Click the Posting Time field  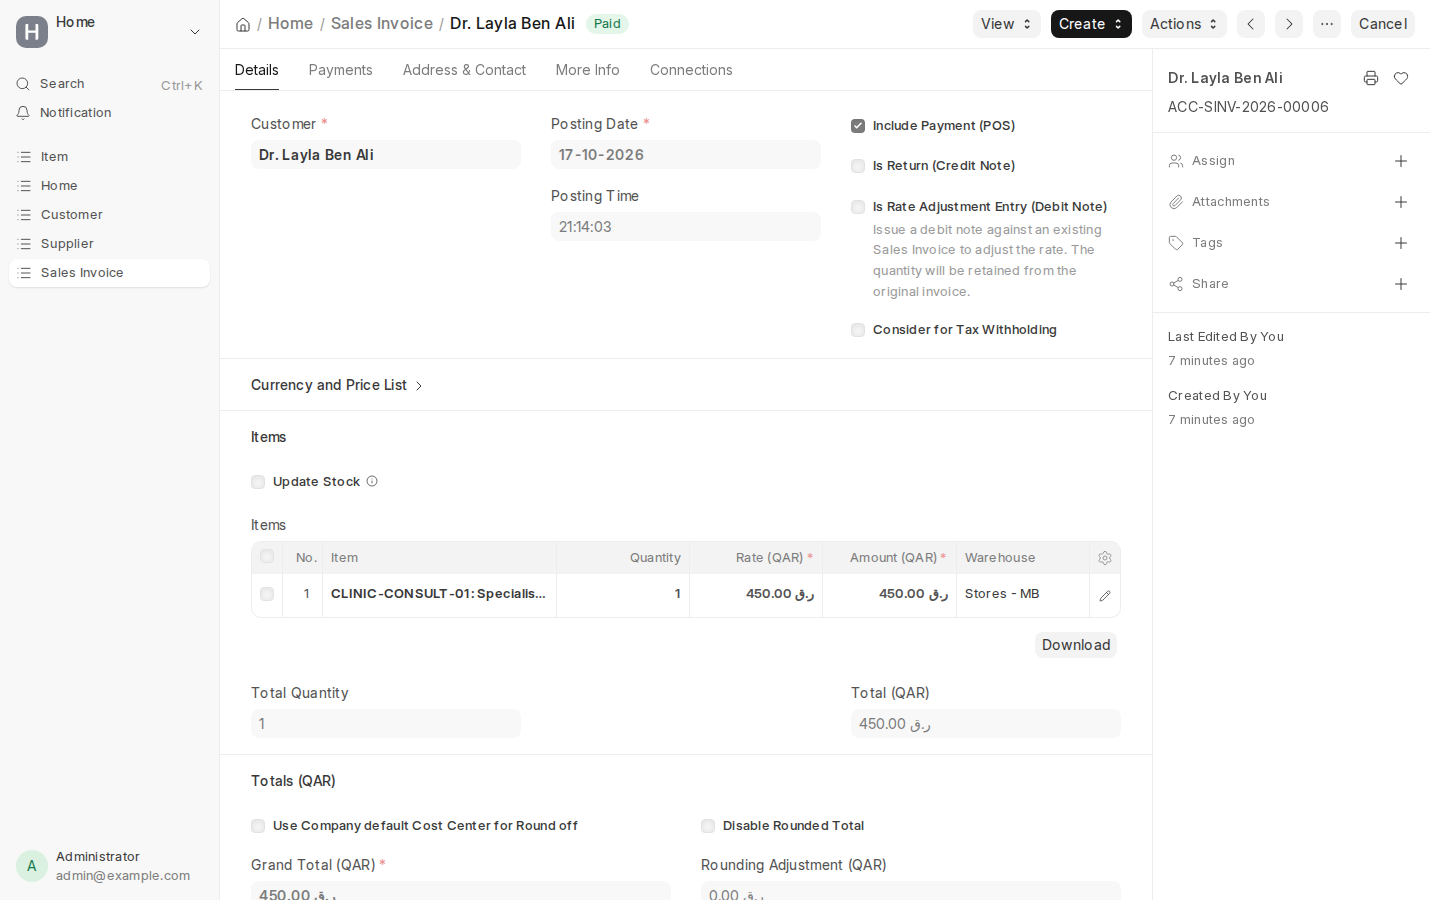(686, 227)
